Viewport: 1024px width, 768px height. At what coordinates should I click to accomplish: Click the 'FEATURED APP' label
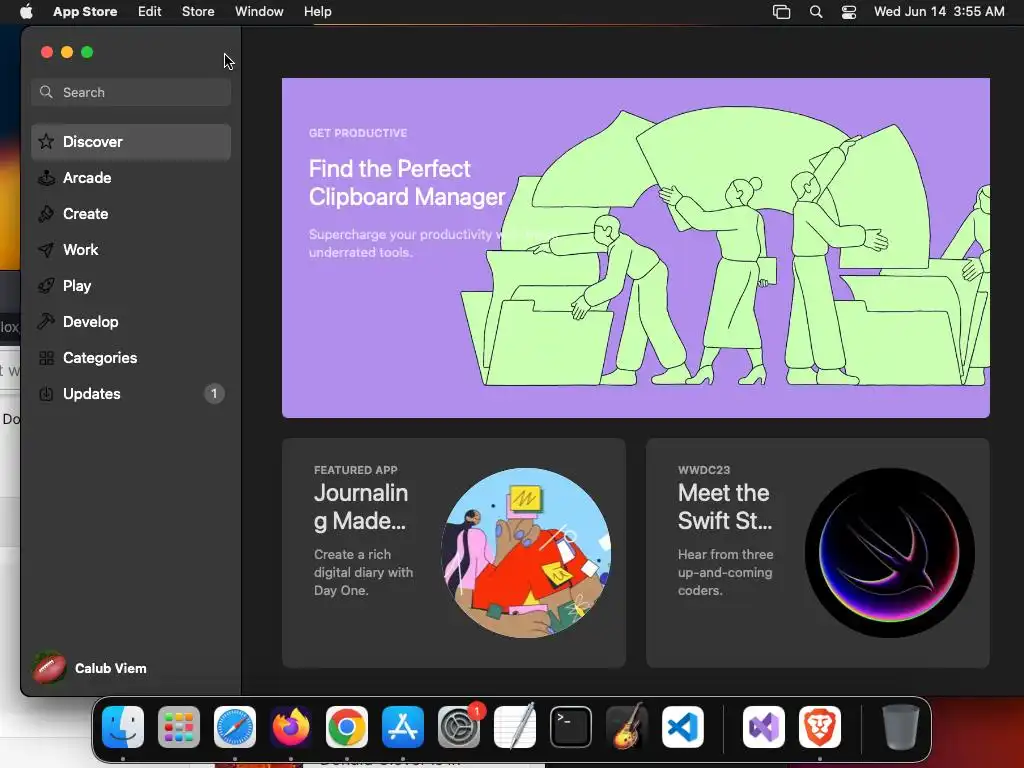[355, 470]
